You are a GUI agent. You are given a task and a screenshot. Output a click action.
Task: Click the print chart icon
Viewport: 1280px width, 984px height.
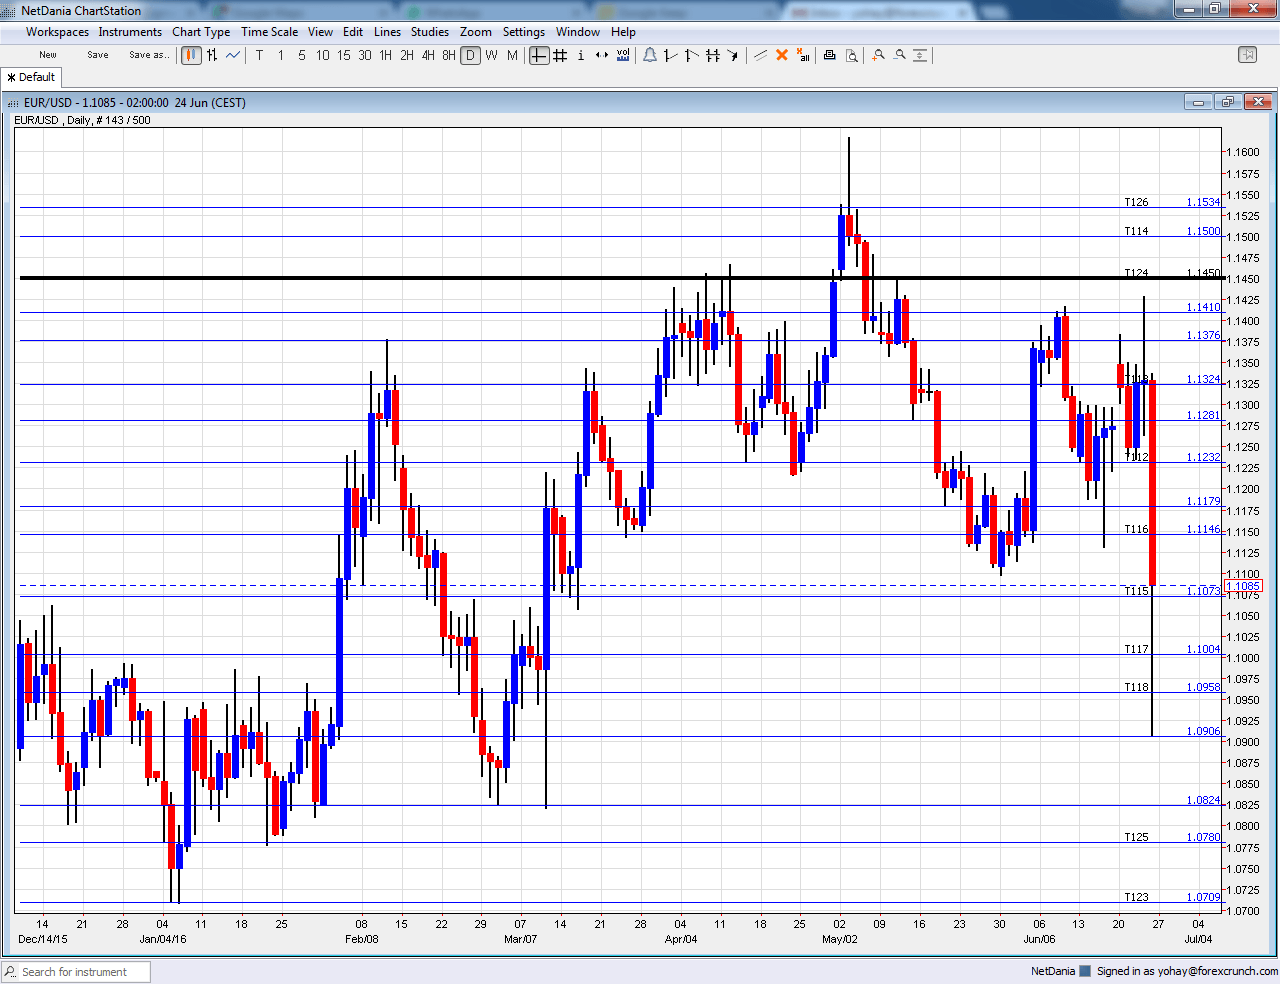coord(830,55)
